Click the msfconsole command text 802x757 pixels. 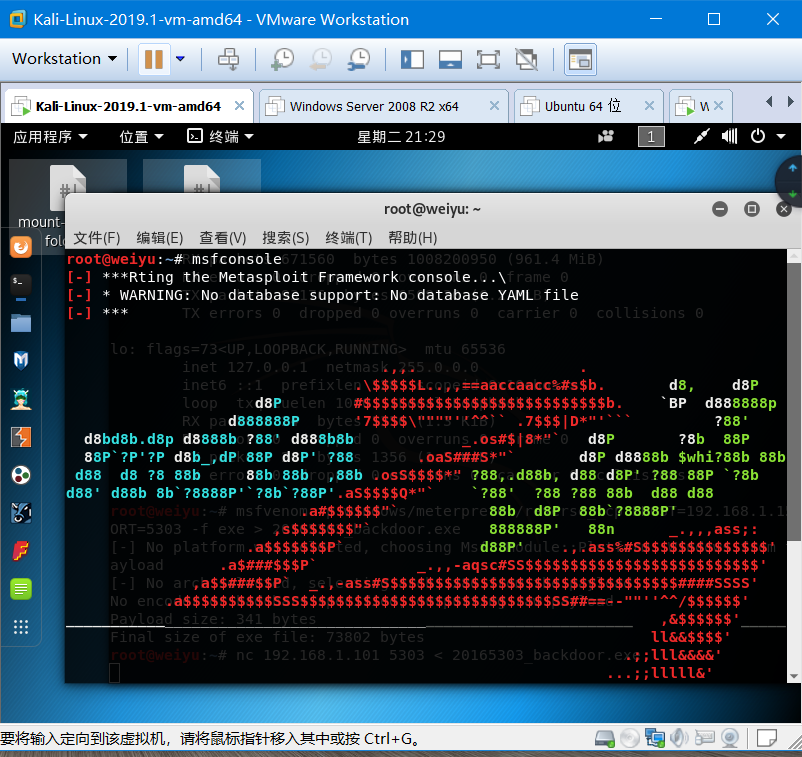(x=236, y=259)
